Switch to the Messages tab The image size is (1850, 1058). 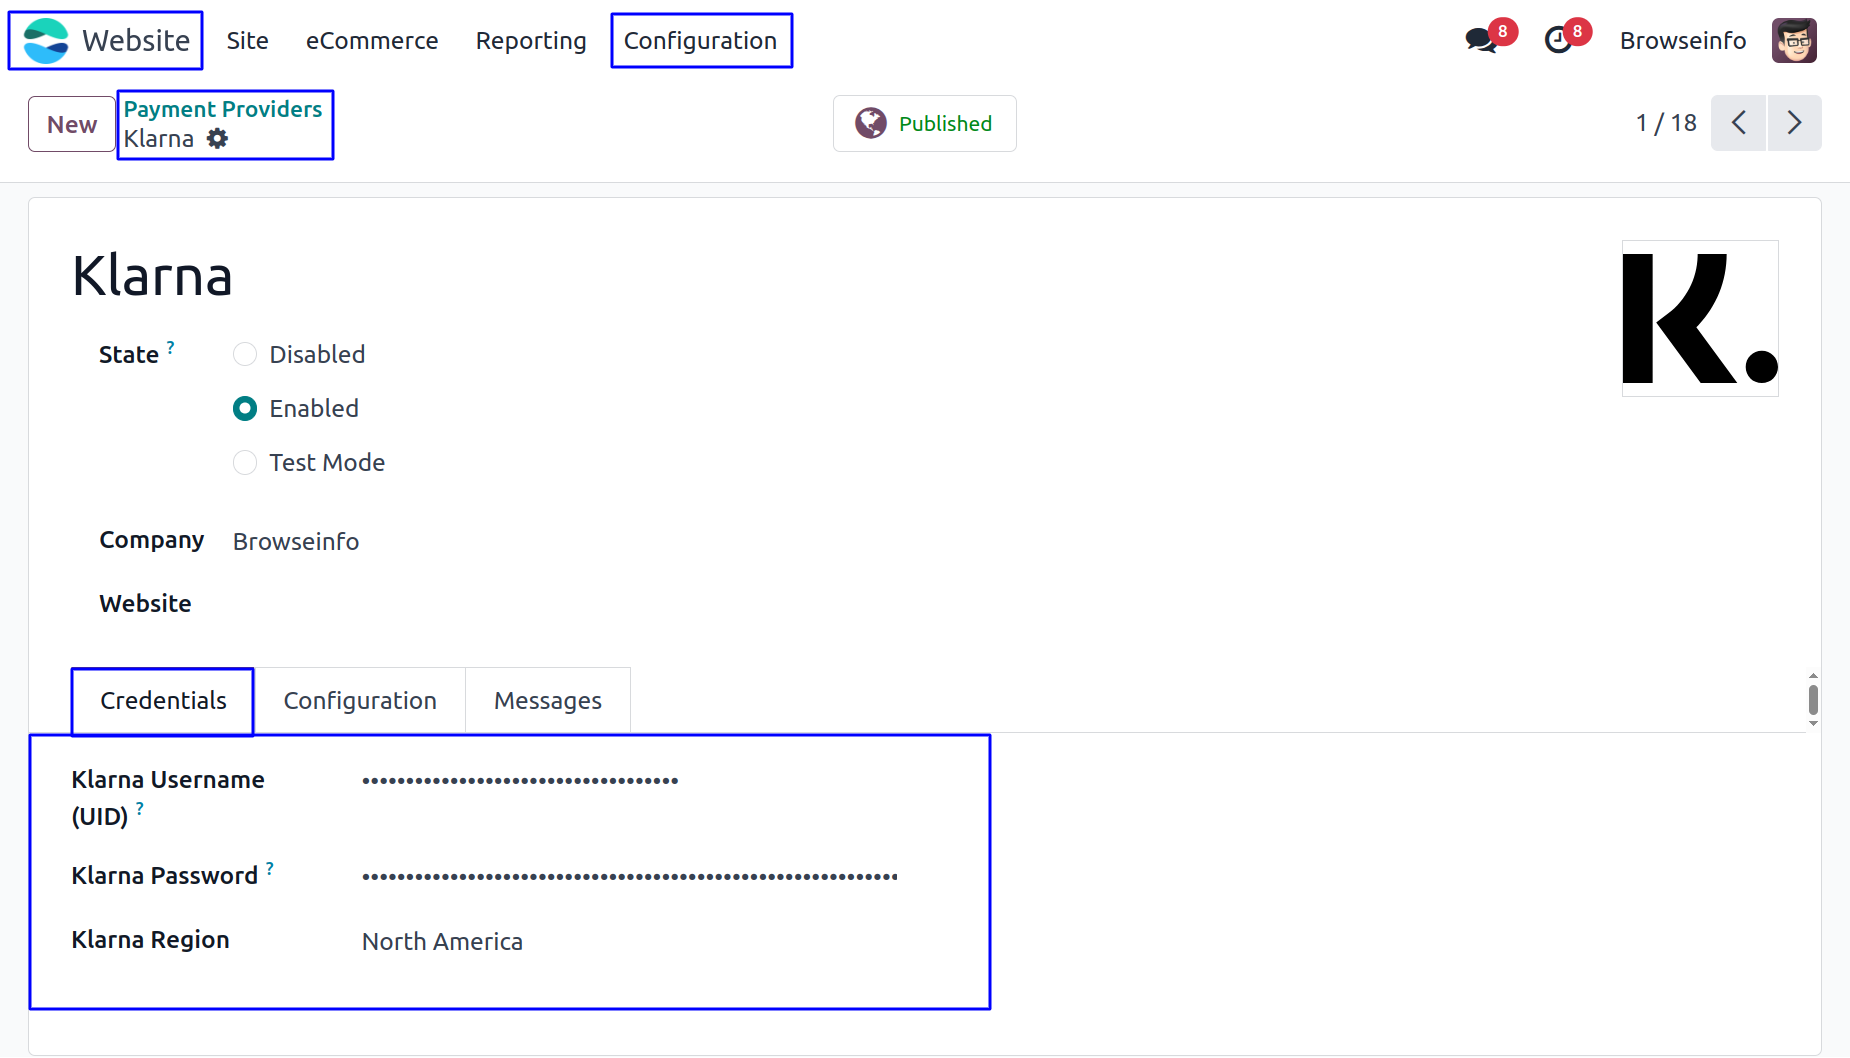point(548,701)
